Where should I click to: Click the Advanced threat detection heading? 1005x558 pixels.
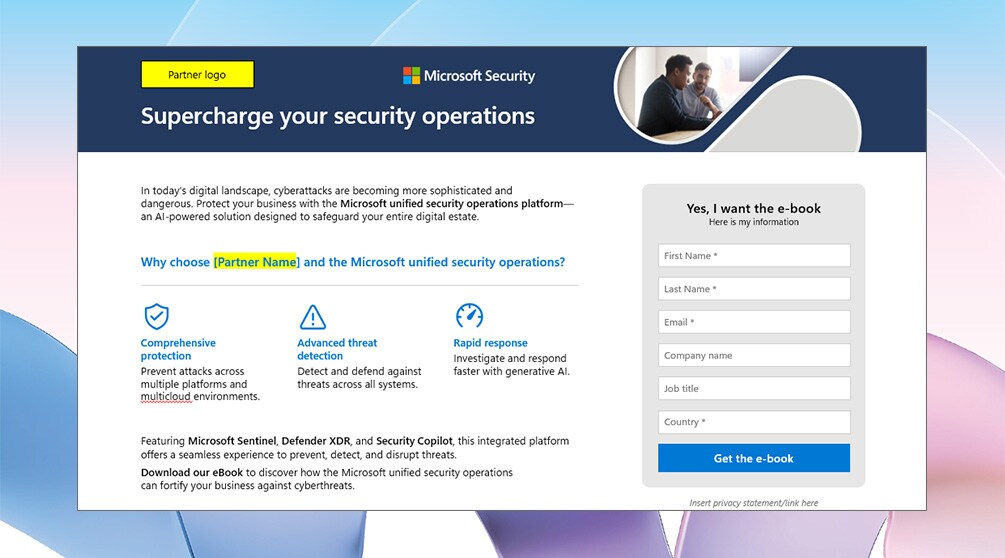(x=337, y=349)
